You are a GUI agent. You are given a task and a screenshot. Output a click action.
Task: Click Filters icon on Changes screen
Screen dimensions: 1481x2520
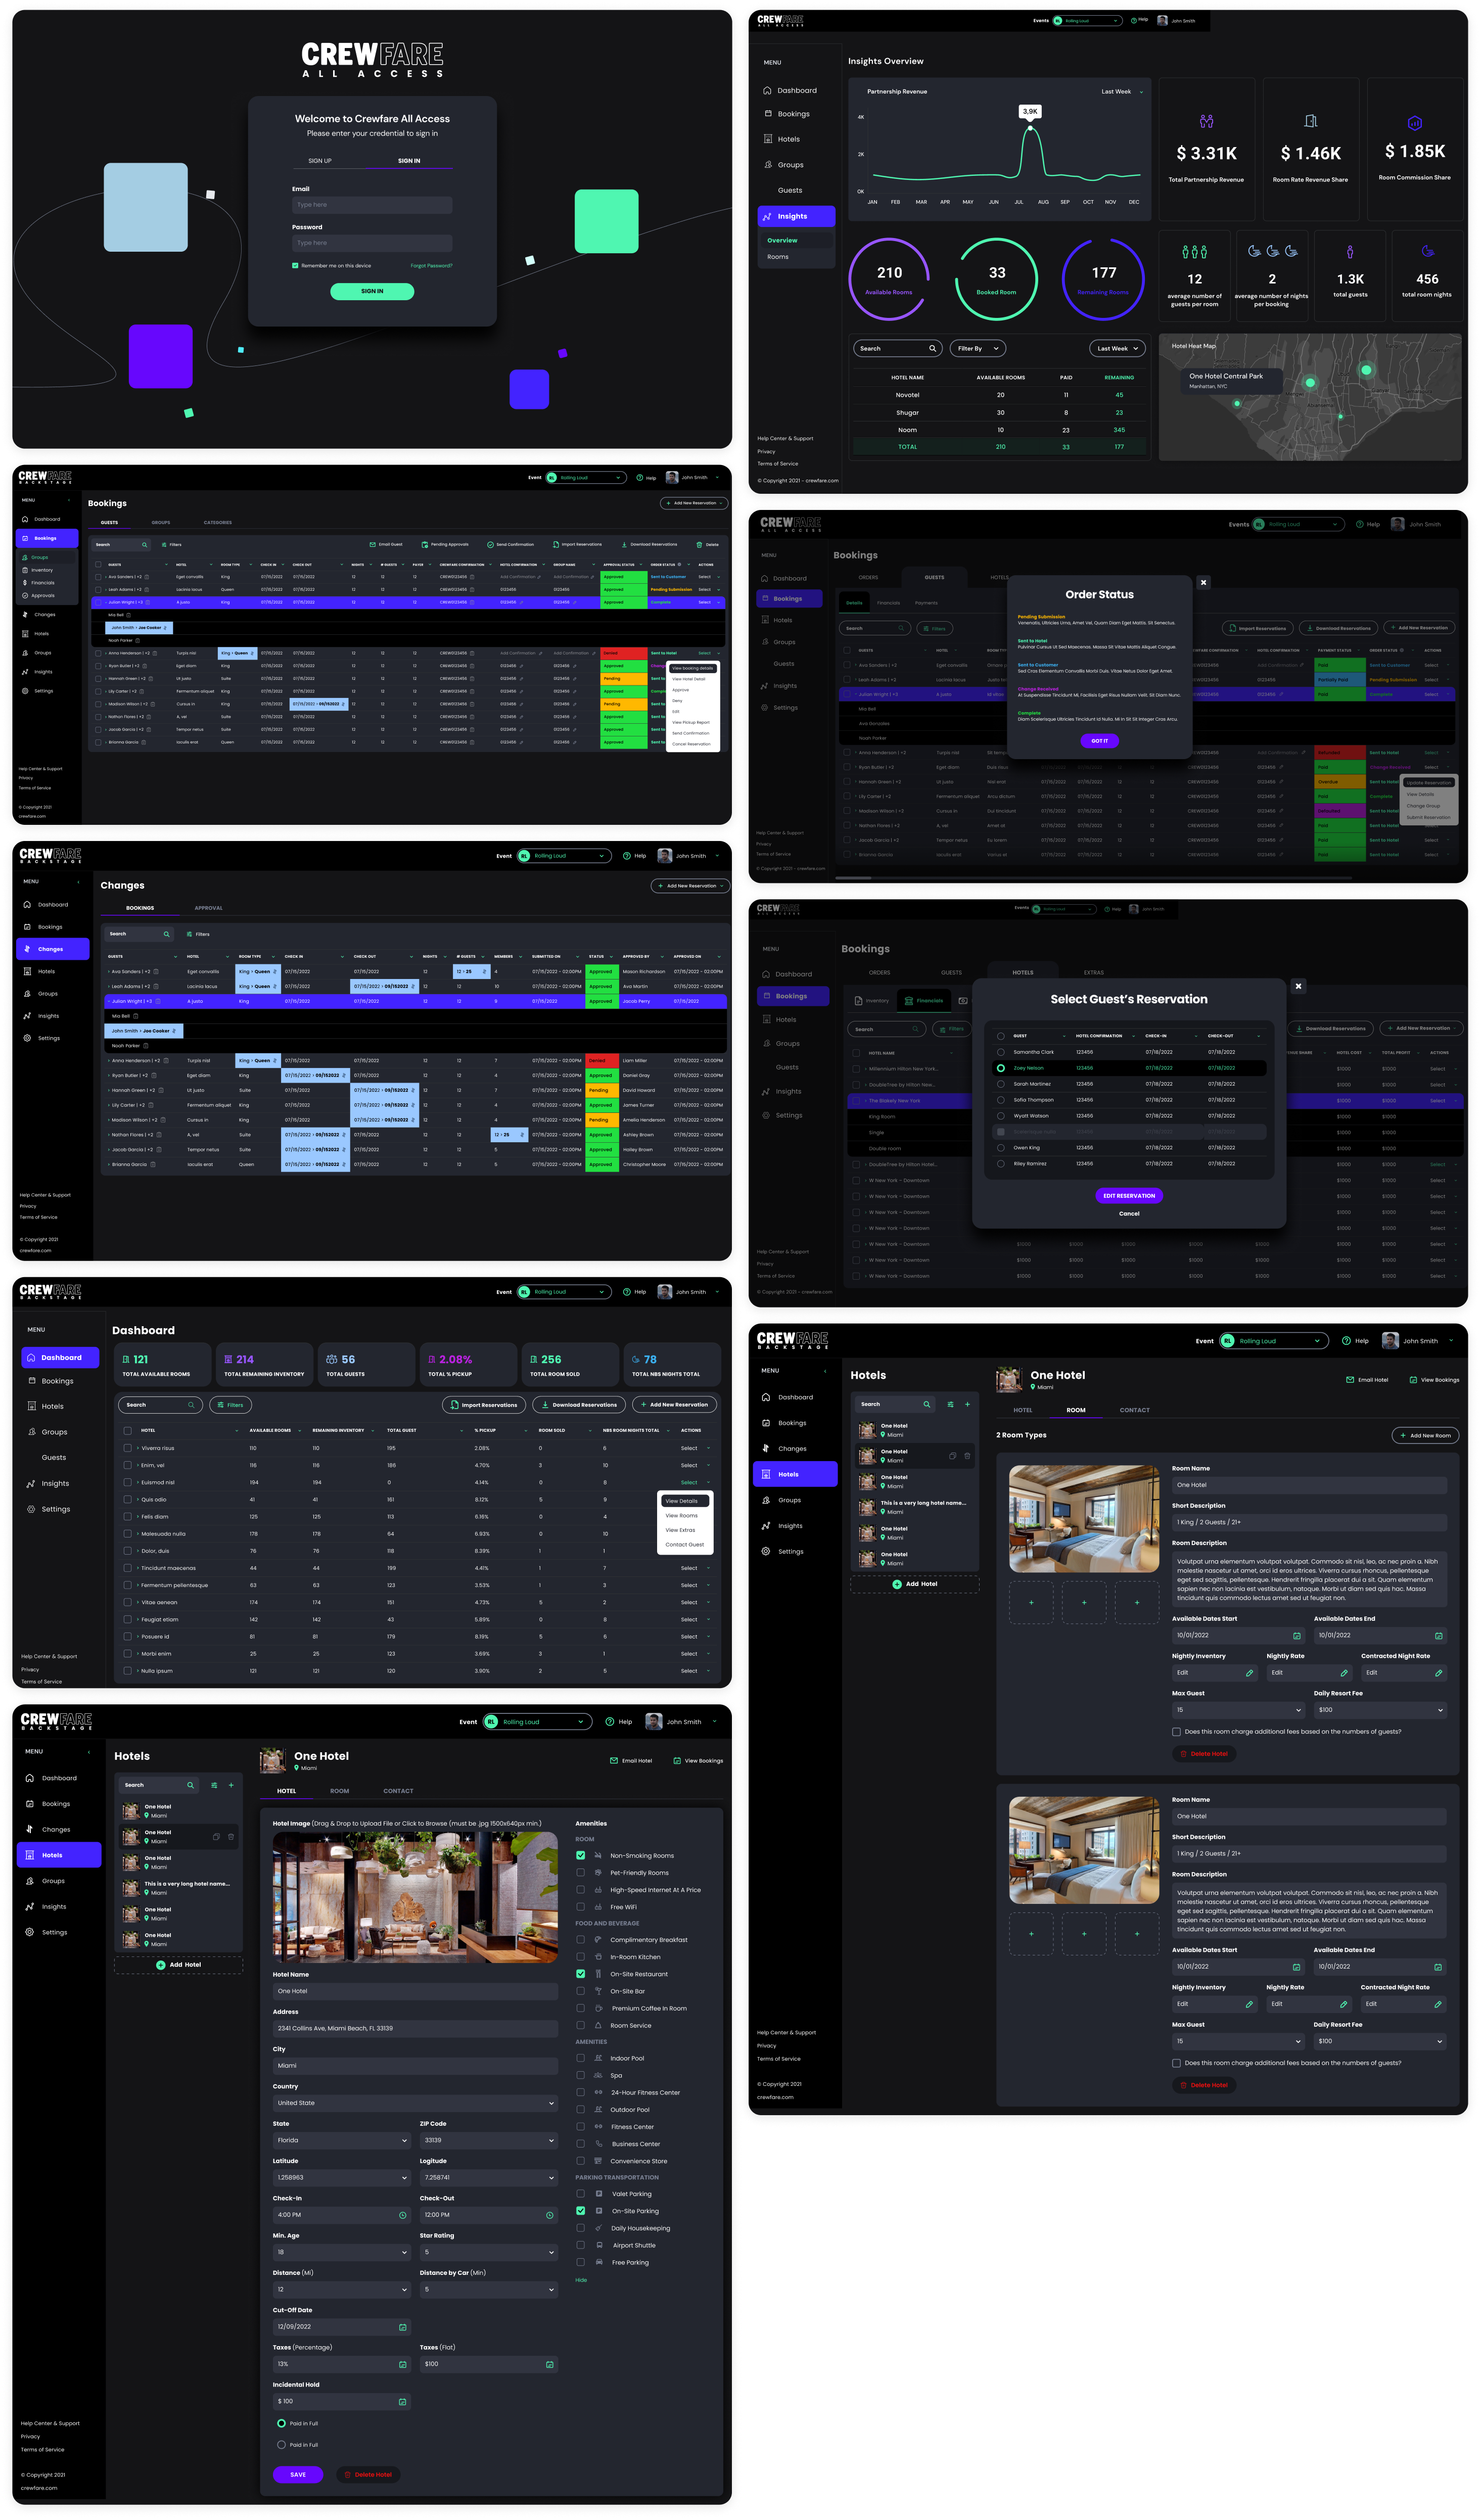coord(189,934)
